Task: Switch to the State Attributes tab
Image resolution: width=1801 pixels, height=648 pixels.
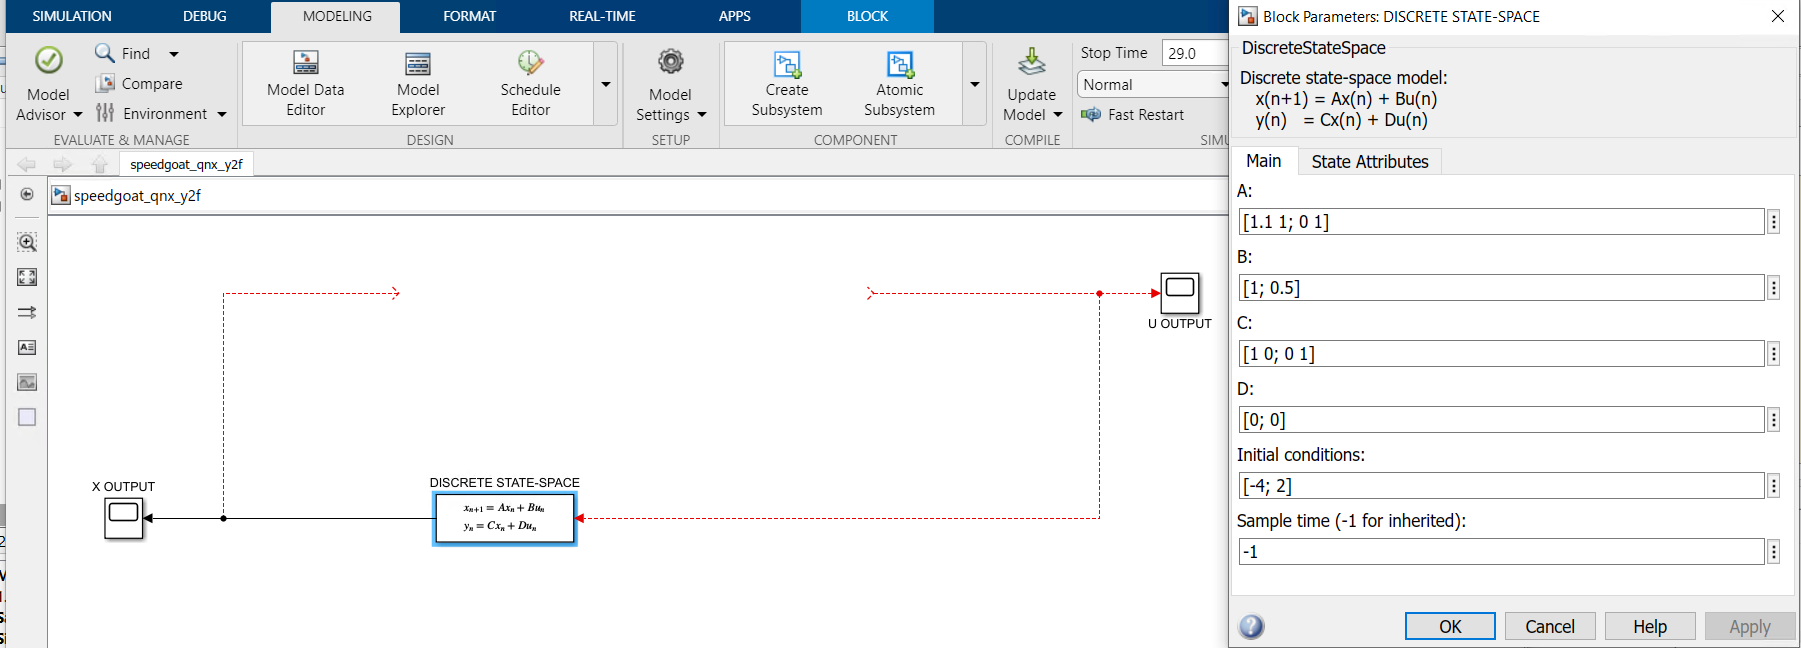Action: point(1369,161)
